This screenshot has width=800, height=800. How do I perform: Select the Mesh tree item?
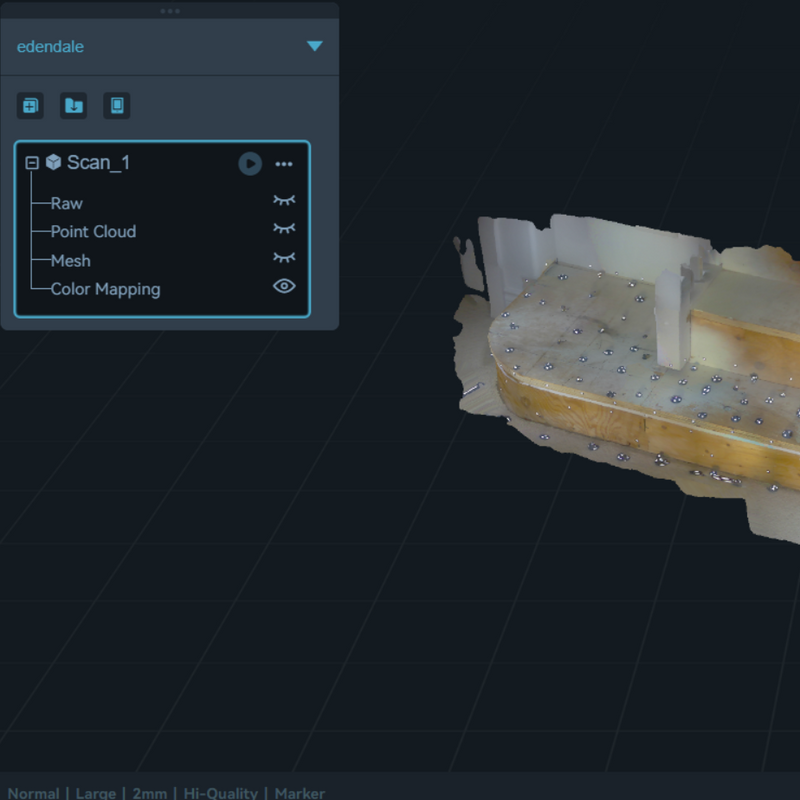tap(71, 261)
